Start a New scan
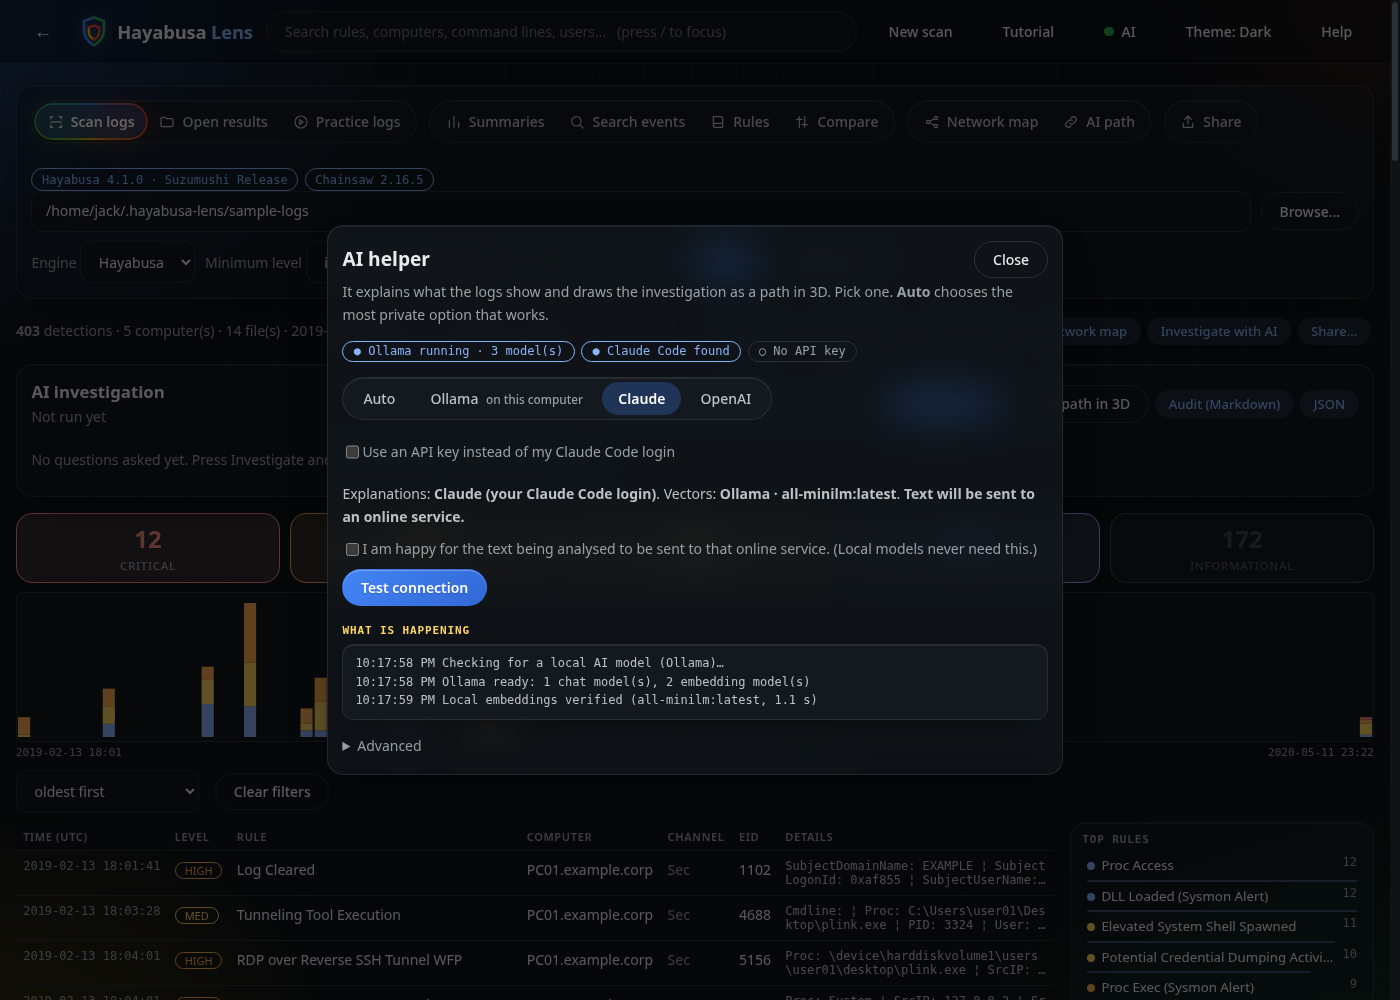This screenshot has width=1400, height=1000. pos(920,32)
